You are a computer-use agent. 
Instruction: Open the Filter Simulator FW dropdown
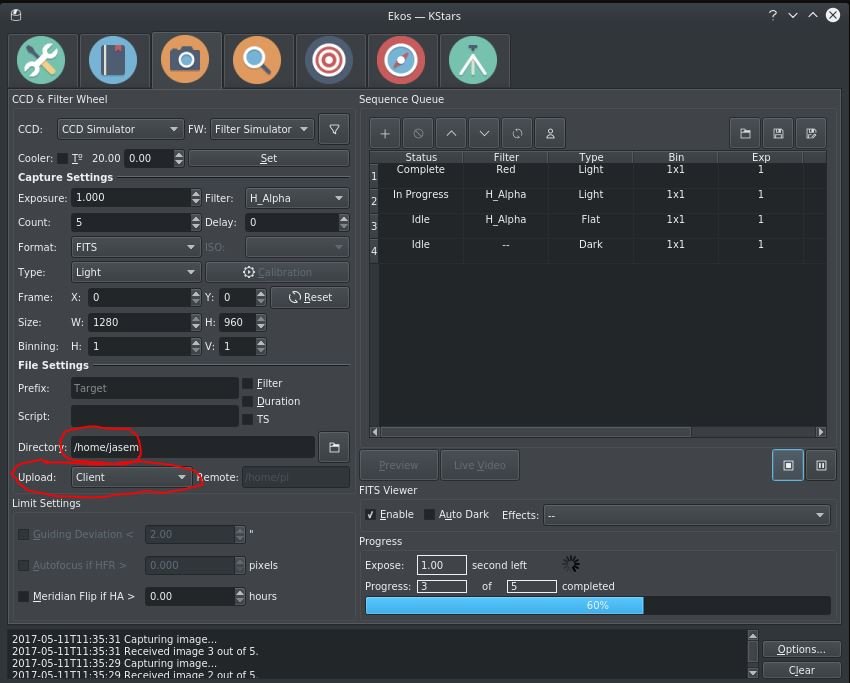pyautogui.click(x=262, y=129)
